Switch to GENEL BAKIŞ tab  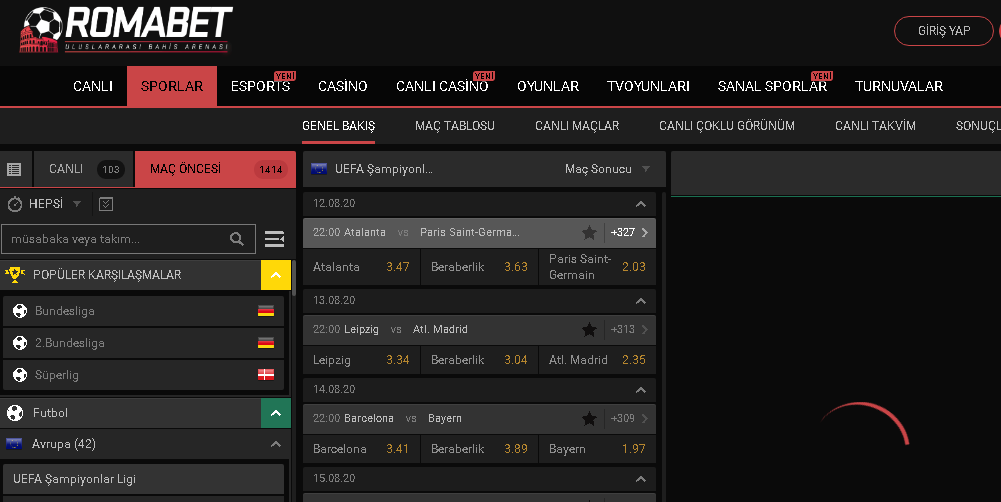pyautogui.click(x=338, y=126)
